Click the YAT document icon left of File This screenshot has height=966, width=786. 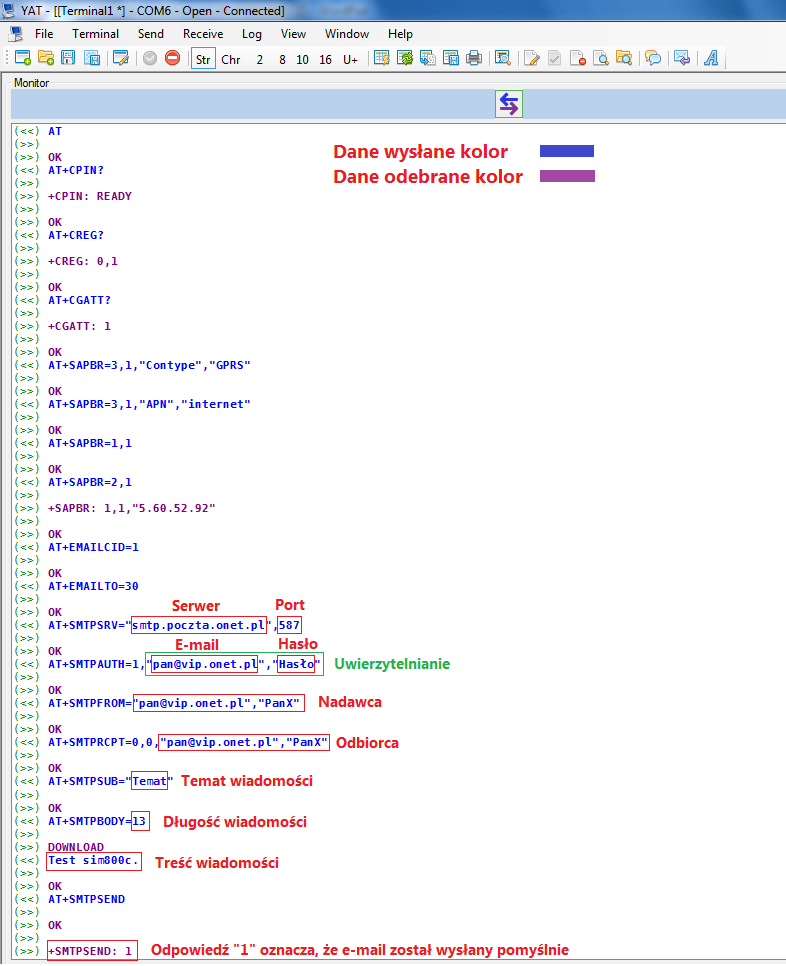pyautogui.click(x=16, y=34)
